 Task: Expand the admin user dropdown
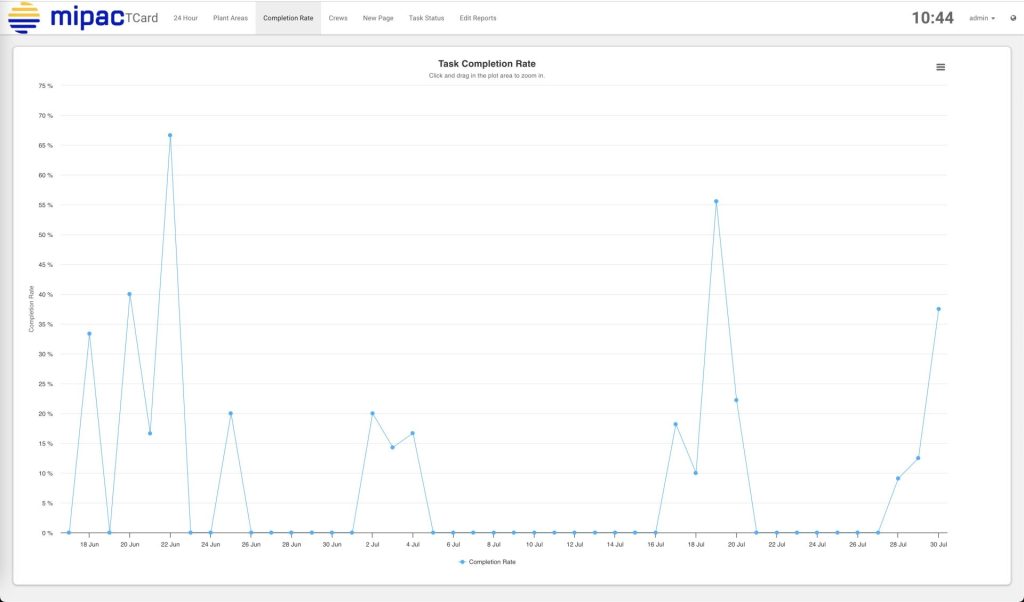(x=982, y=18)
